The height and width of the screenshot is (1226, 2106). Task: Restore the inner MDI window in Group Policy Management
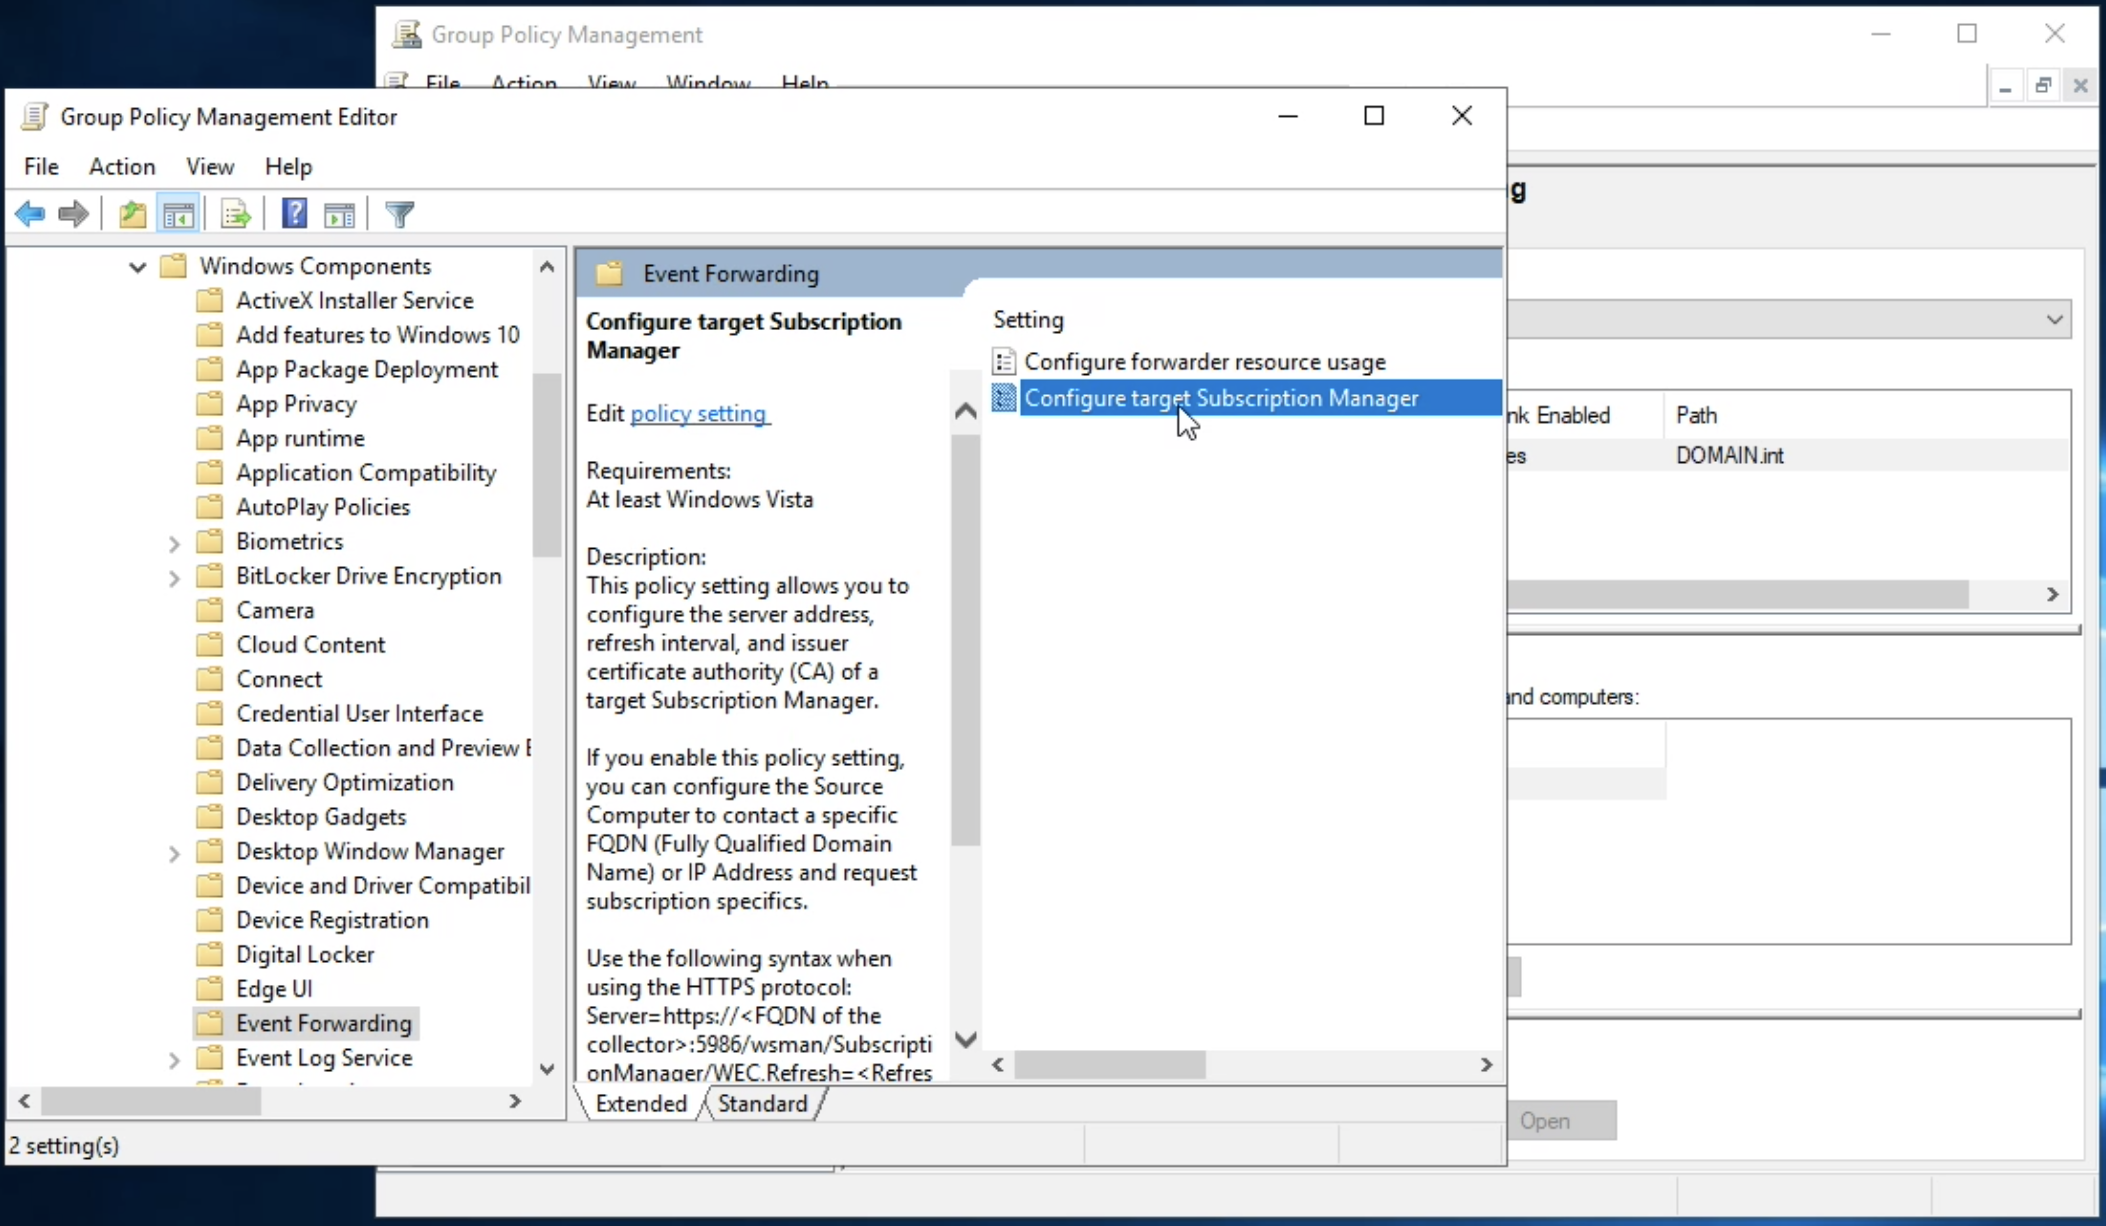(x=2042, y=86)
